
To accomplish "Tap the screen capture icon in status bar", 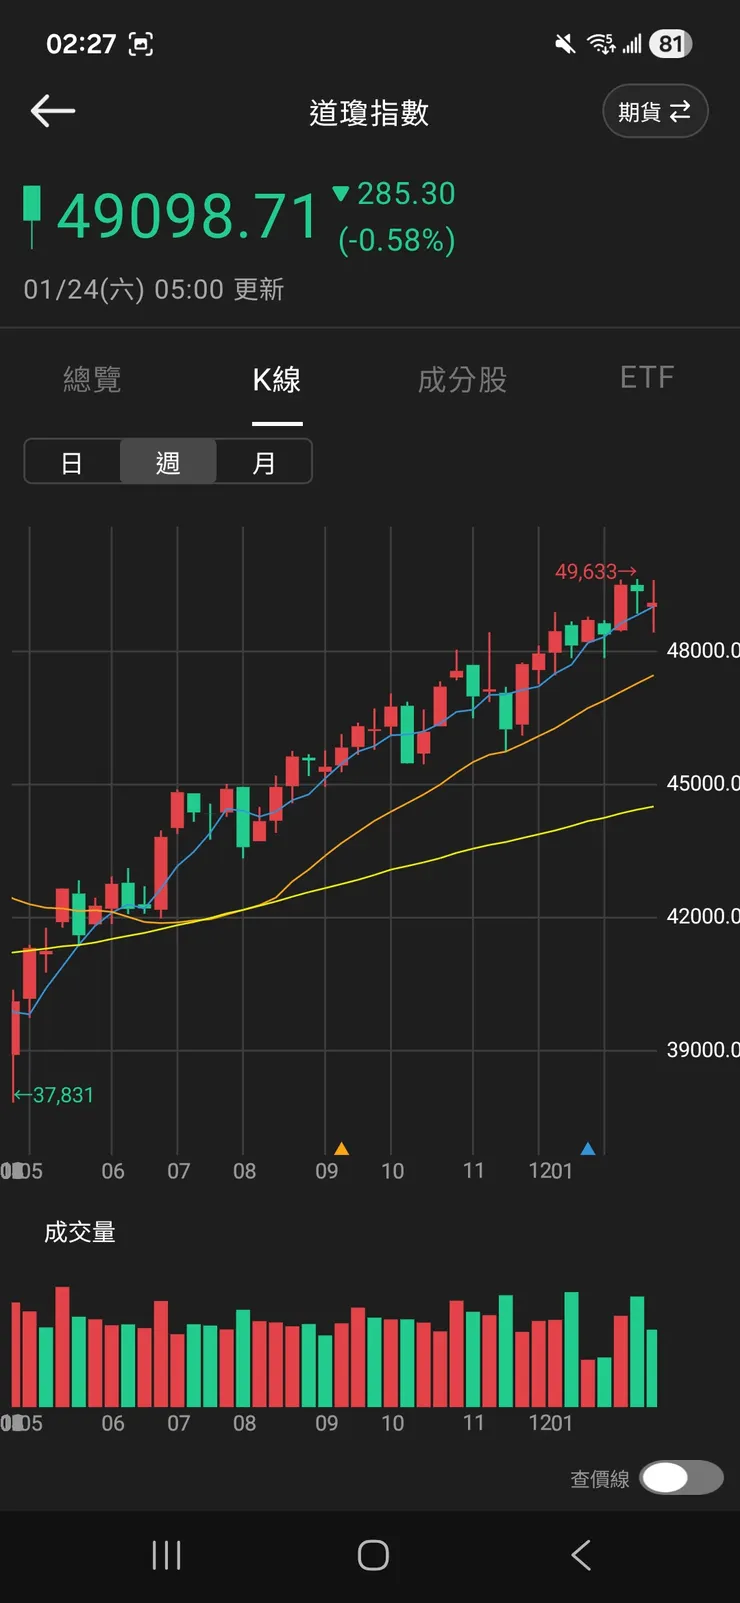I will [x=141, y=44].
